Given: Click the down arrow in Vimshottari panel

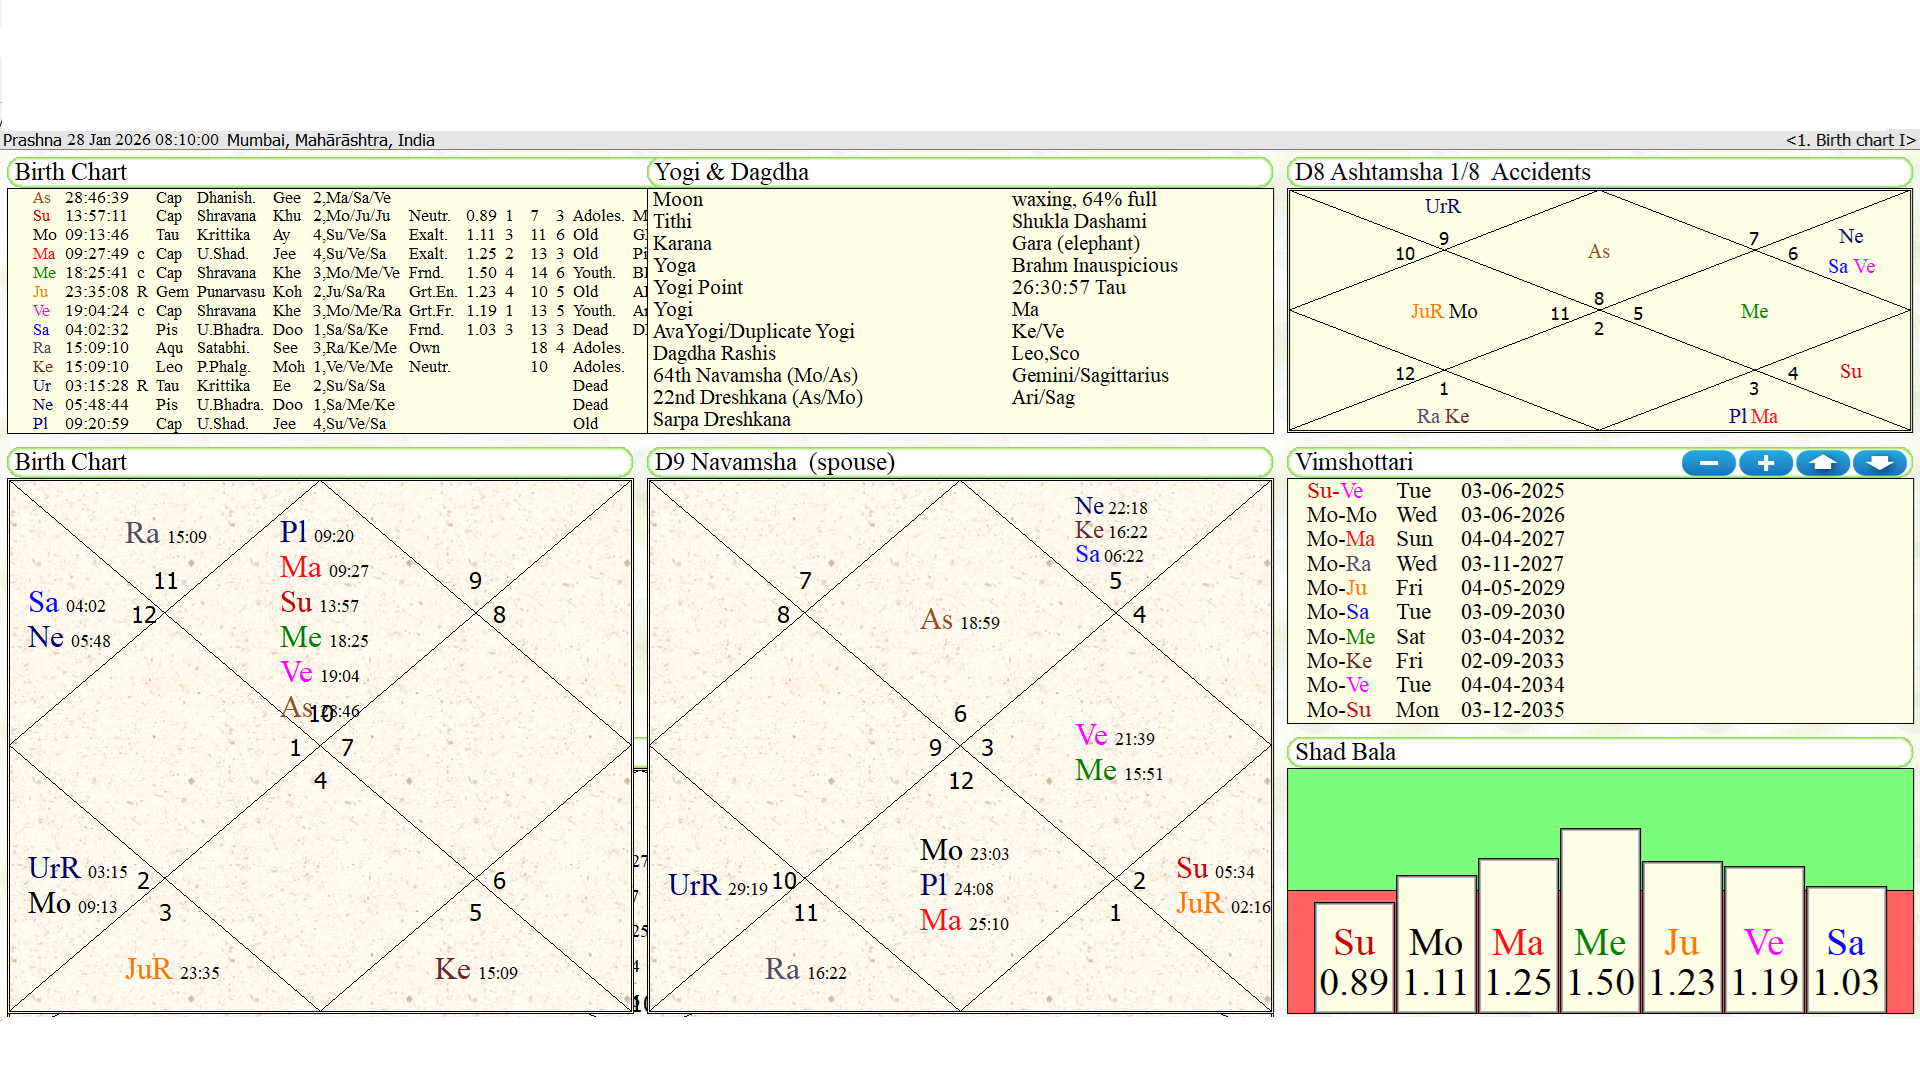Looking at the screenshot, I should [1879, 463].
